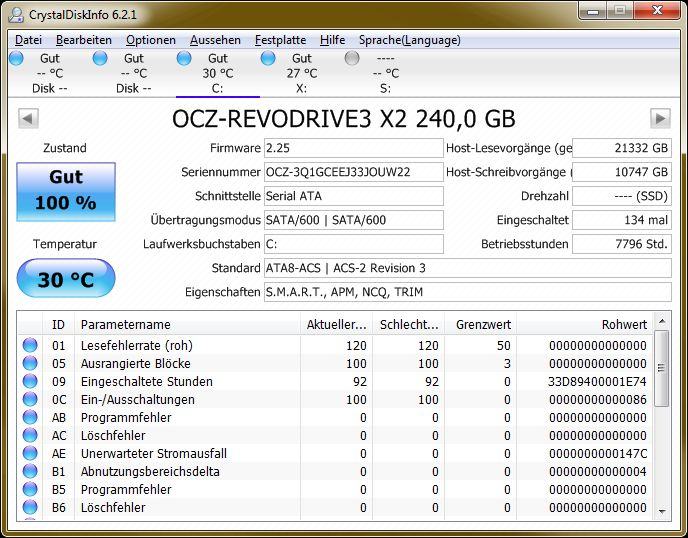Click raw value 000000000147C
The width and height of the screenshot is (688, 538).
pos(598,453)
